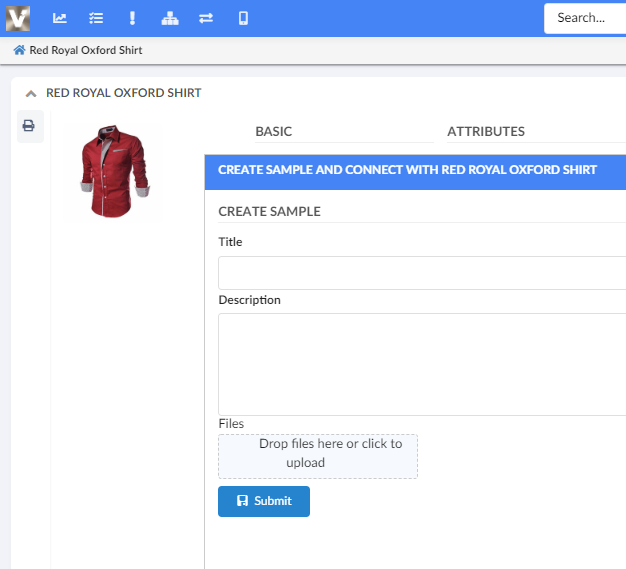
Task: Click the exchange arrows icon
Action: coord(206,18)
